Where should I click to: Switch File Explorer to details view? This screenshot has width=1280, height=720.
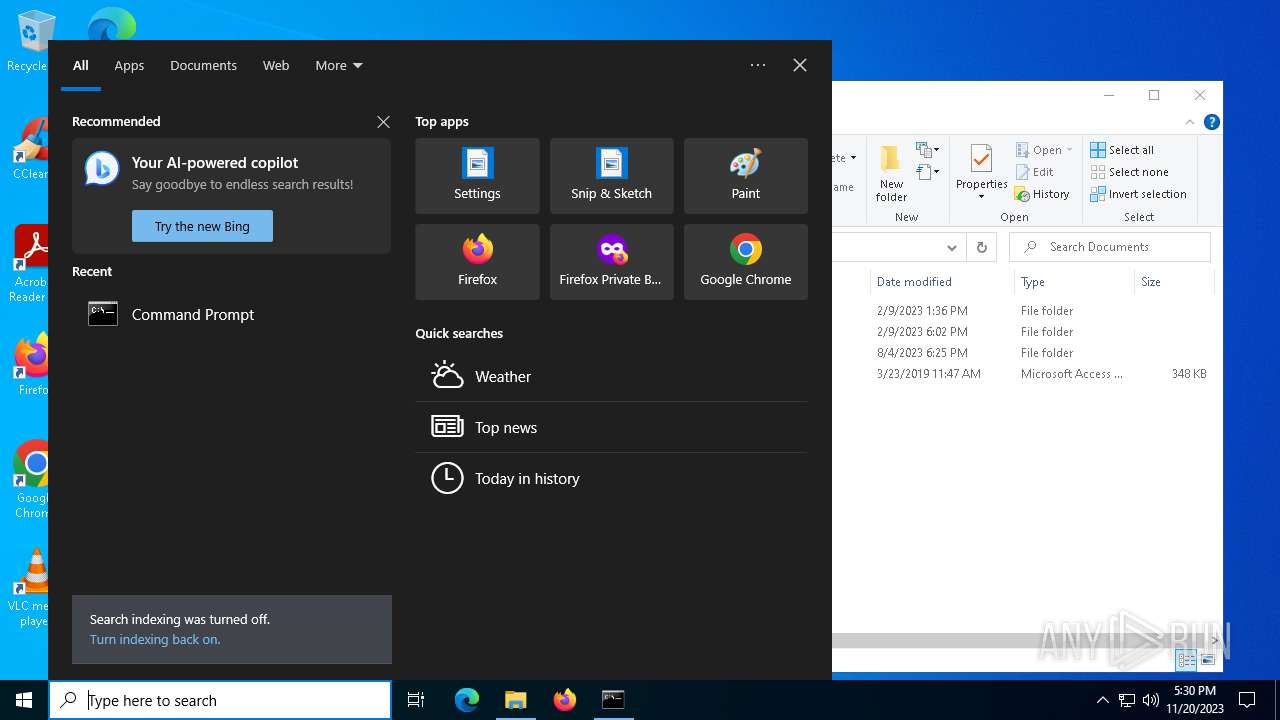tap(1186, 660)
